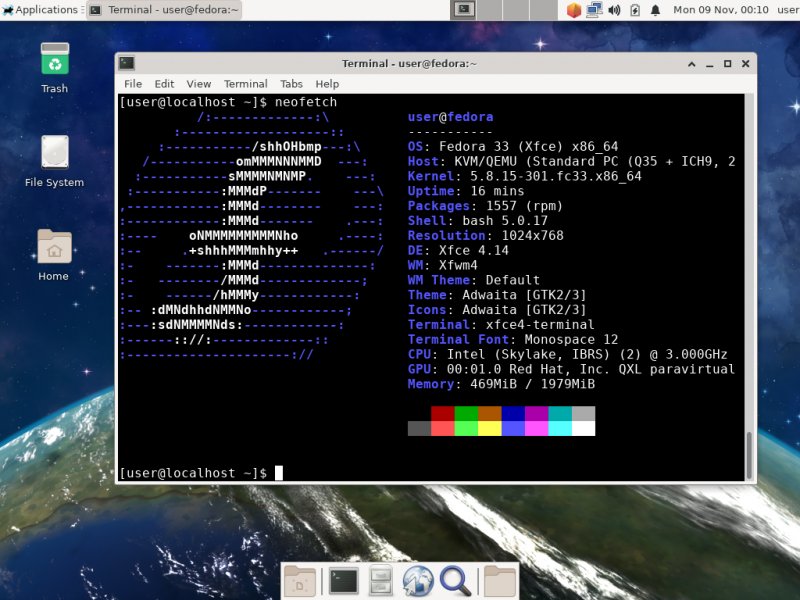The image size is (800, 600).
Task: Click the volume speaker tray icon
Action: coord(614,10)
